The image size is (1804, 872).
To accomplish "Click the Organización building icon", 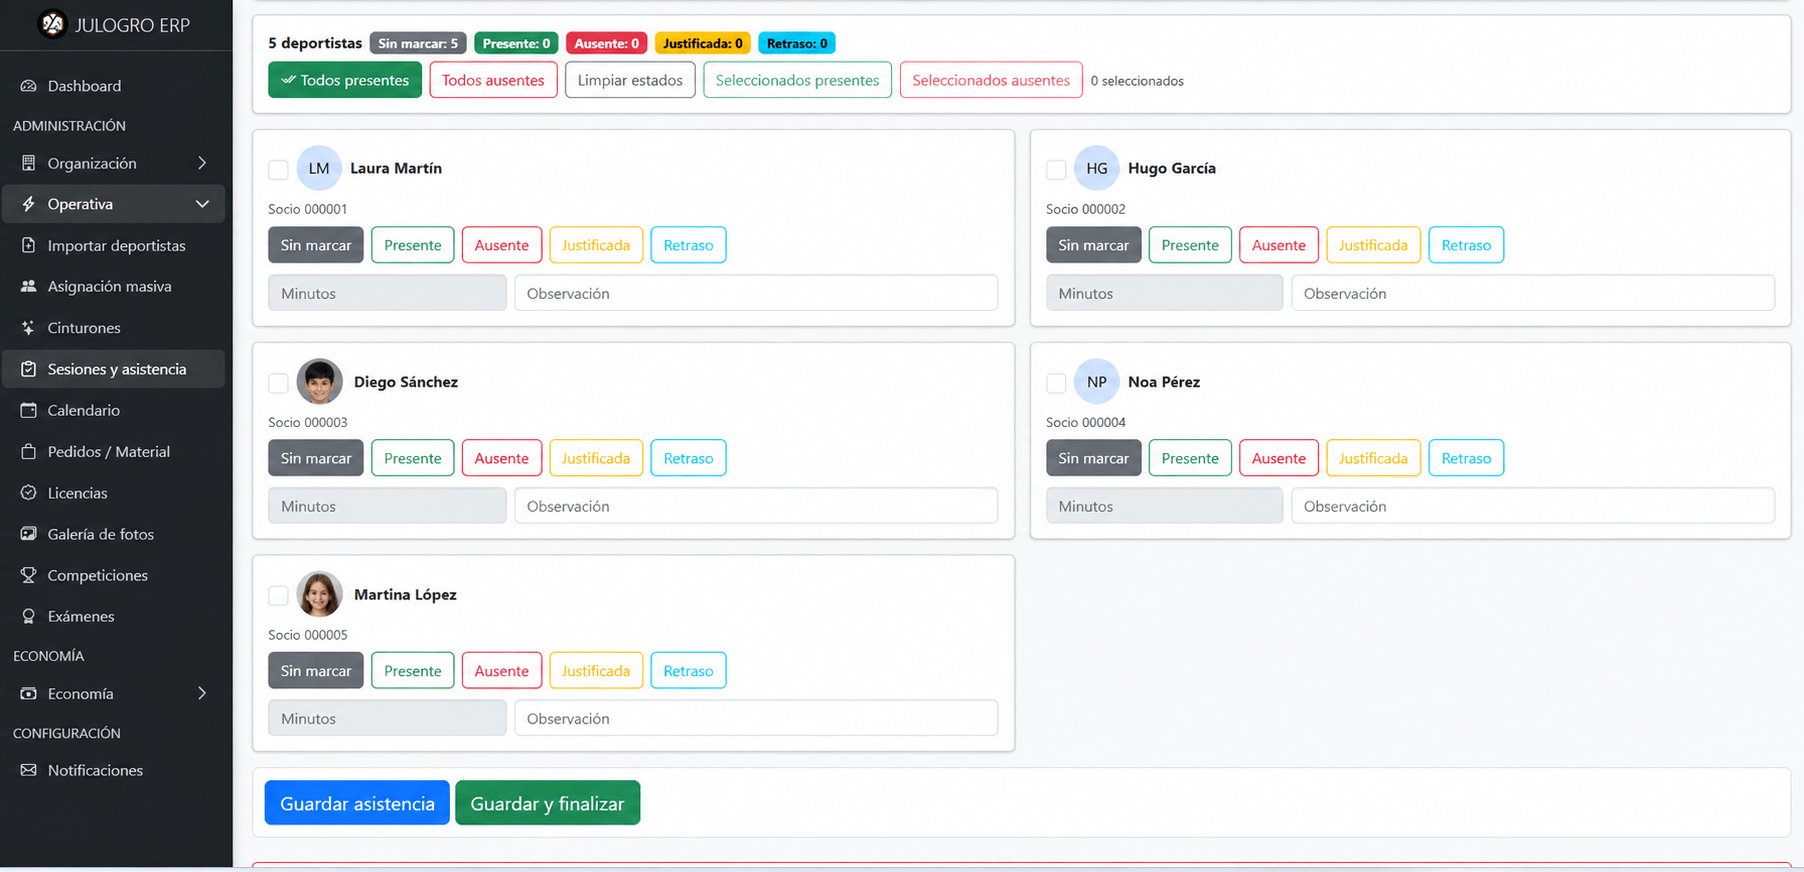I will [x=28, y=163].
